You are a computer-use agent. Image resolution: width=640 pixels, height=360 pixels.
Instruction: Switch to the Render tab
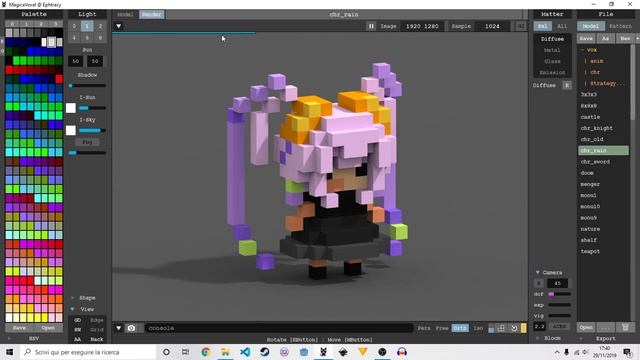pos(151,14)
